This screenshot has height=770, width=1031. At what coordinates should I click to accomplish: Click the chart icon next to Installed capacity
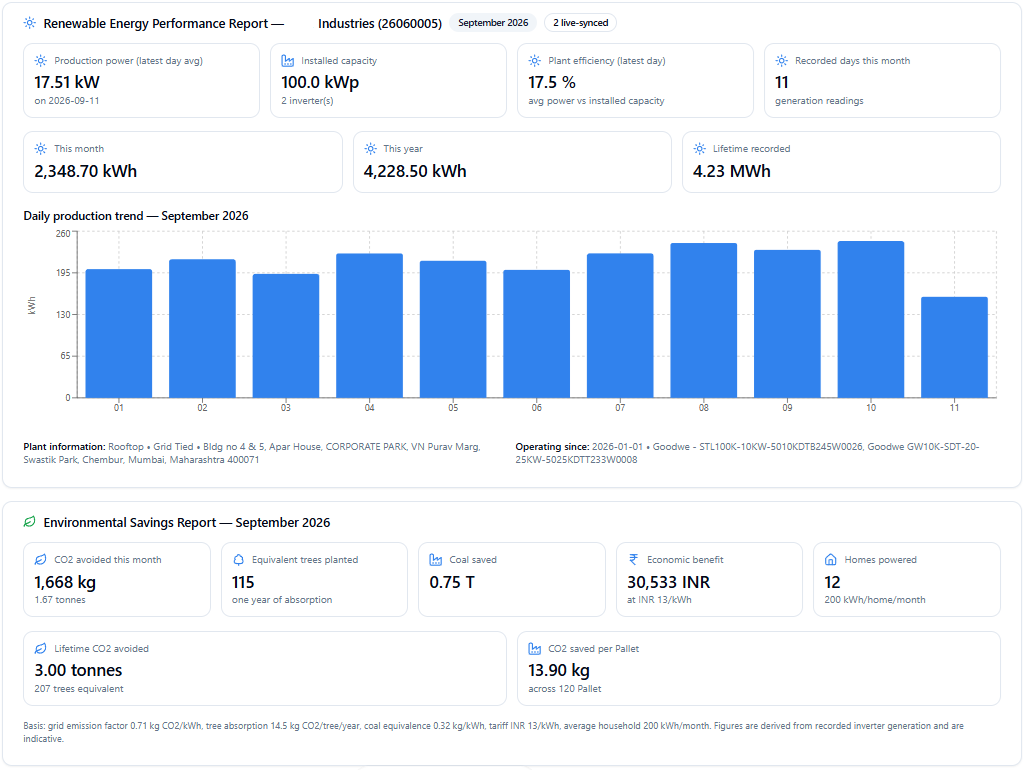click(287, 60)
